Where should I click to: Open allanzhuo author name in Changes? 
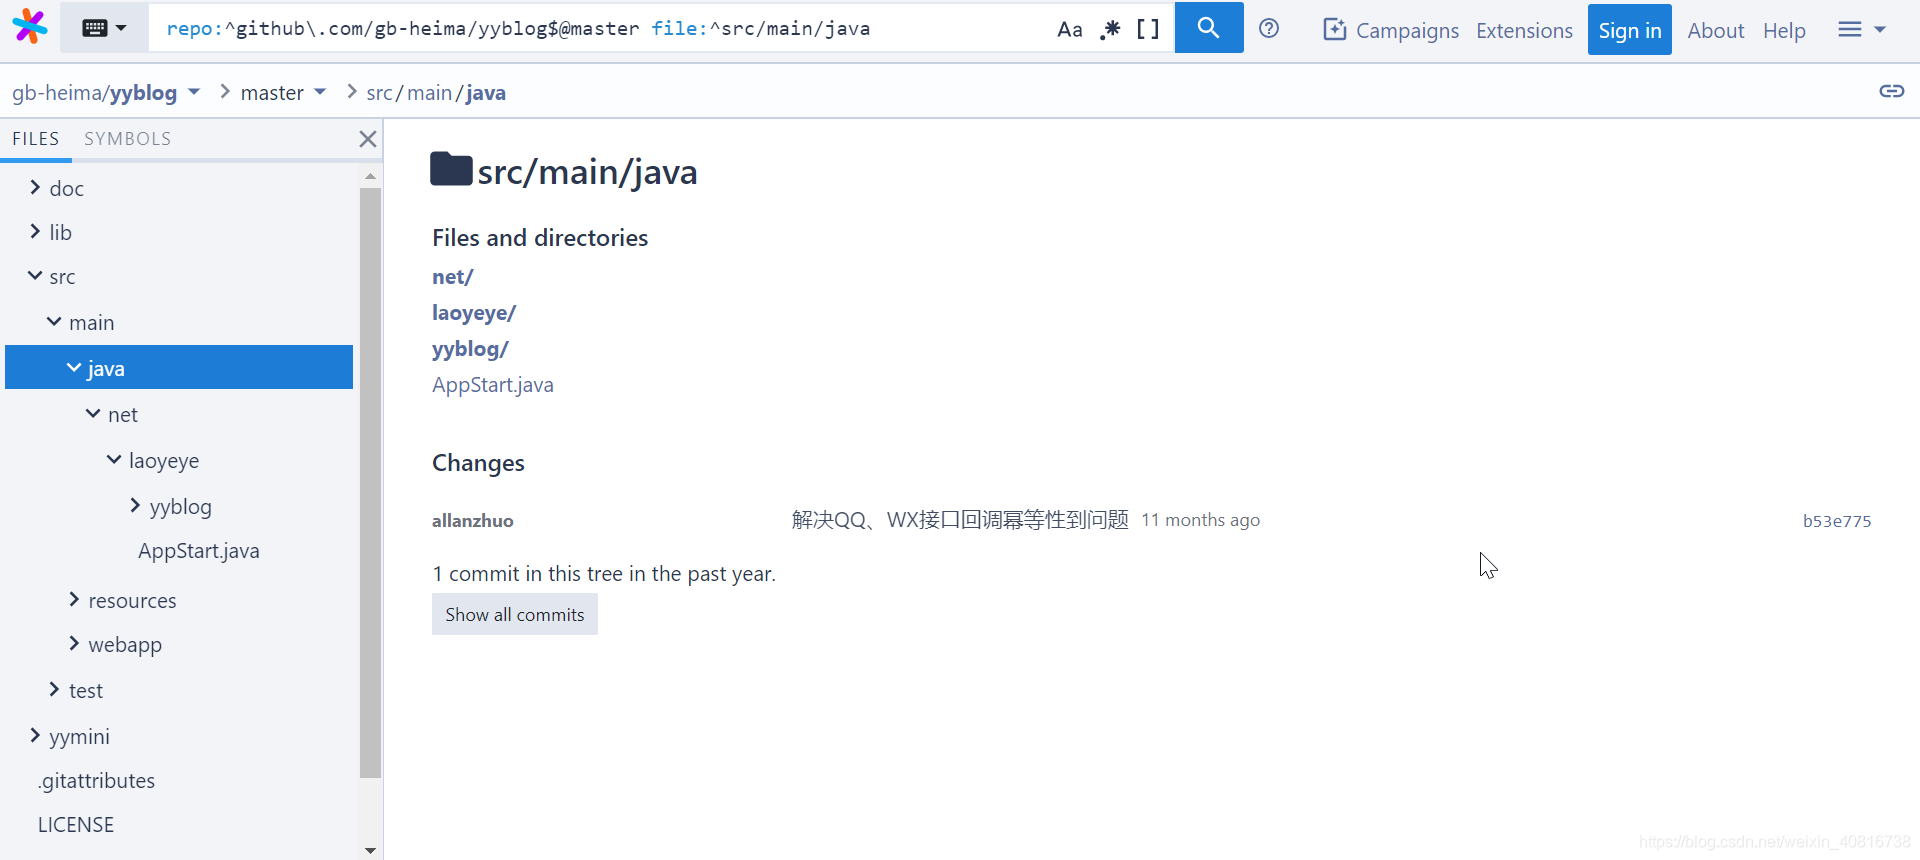473,520
